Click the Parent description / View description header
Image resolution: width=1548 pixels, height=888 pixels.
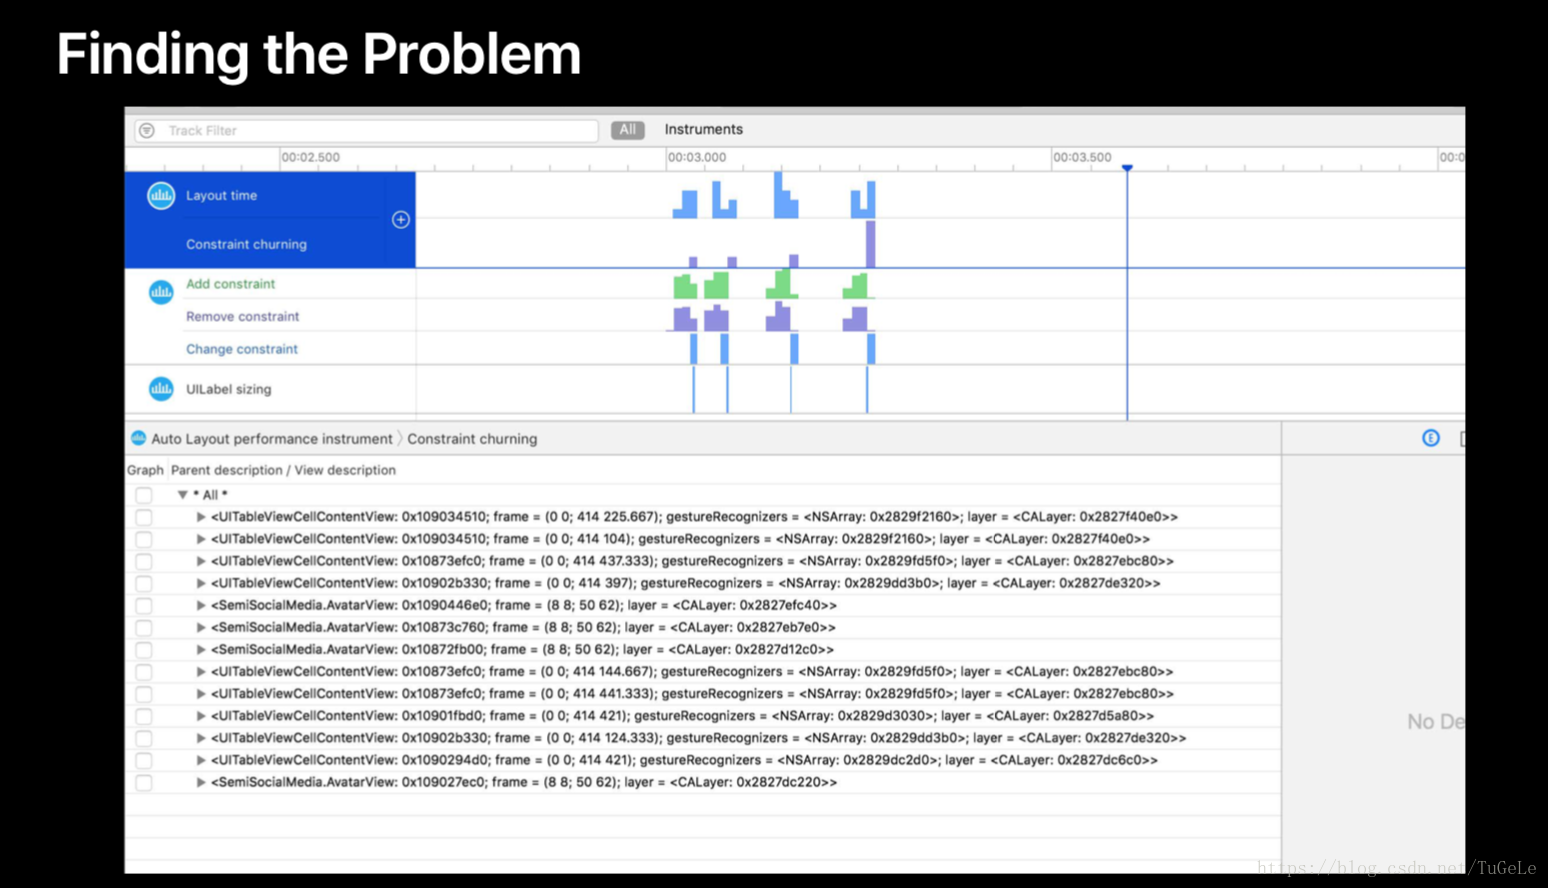pyautogui.click(x=283, y=470)
